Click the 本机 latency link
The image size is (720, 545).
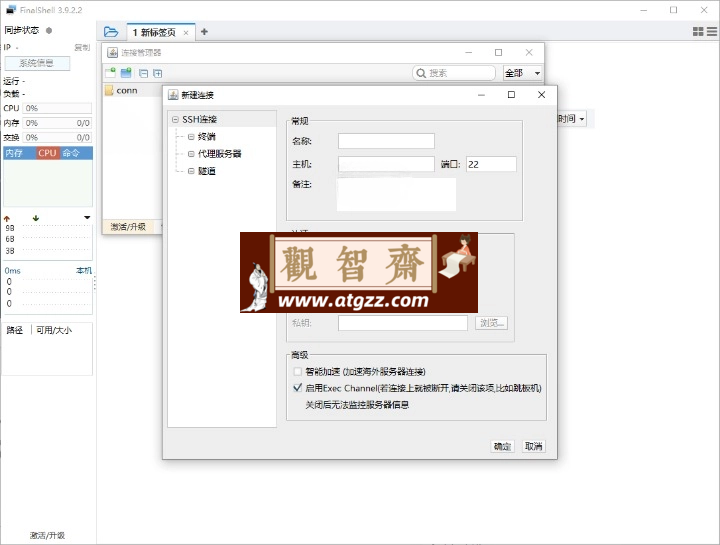pos(84,270)
